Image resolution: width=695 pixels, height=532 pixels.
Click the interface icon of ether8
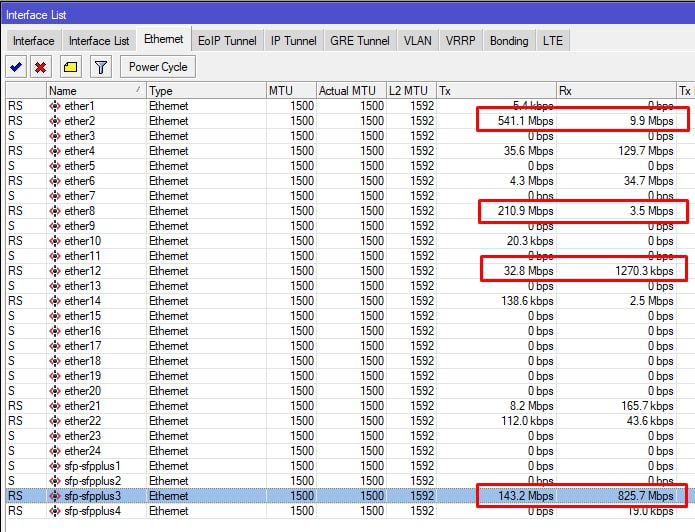point(55,211)
